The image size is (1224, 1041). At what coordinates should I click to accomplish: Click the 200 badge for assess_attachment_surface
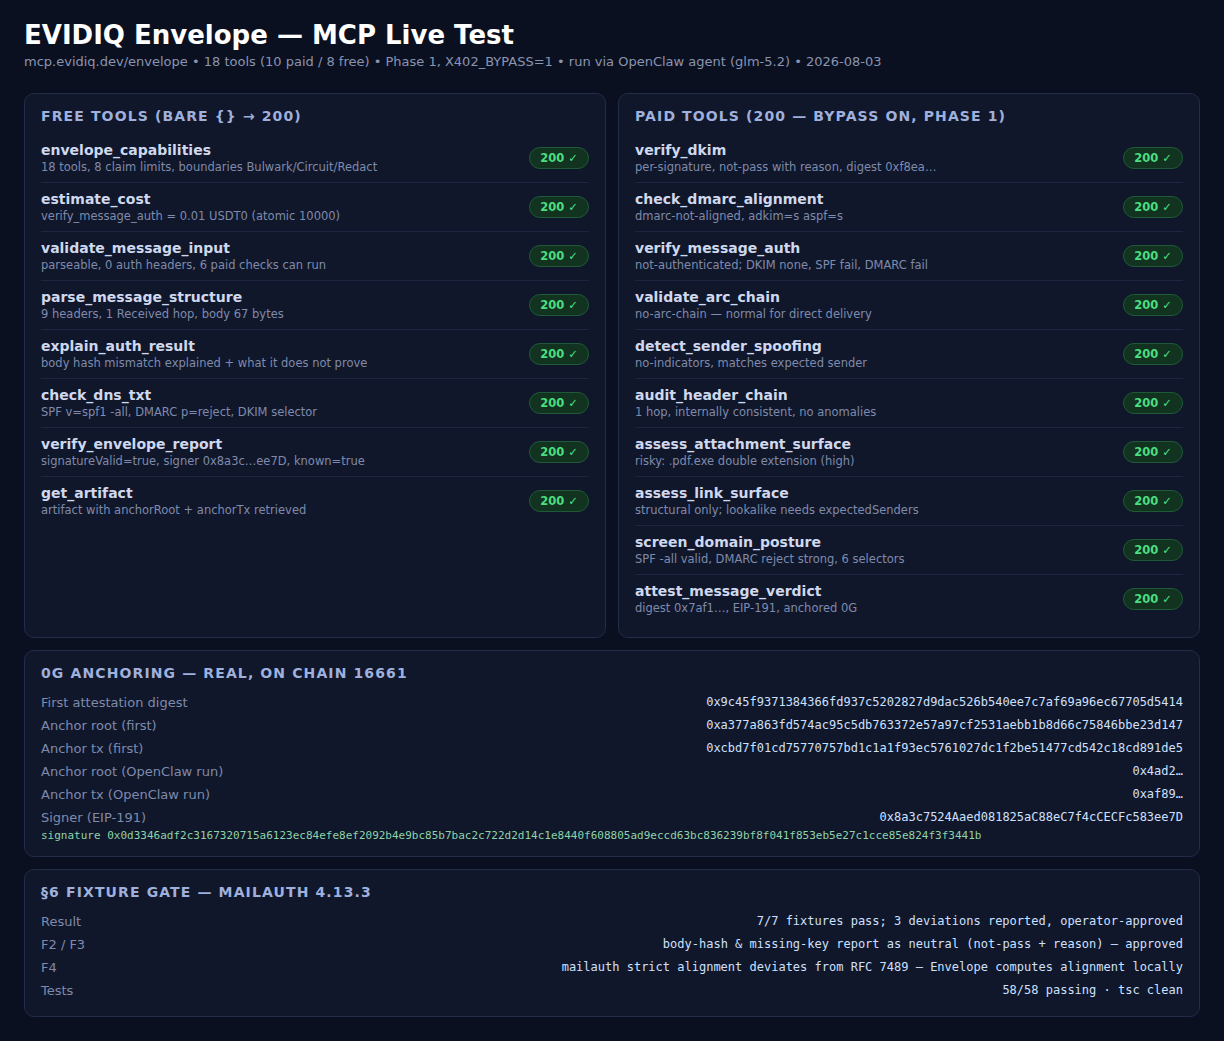pos(1152,452)
